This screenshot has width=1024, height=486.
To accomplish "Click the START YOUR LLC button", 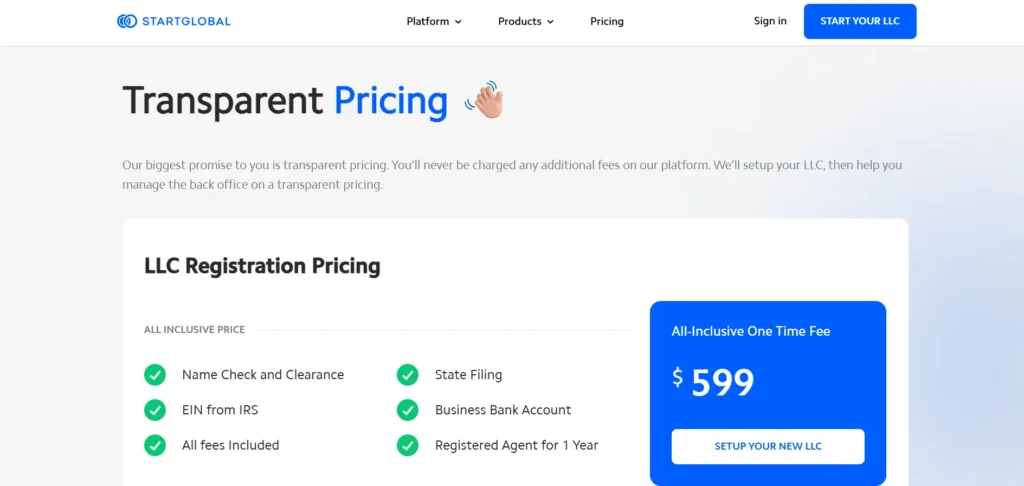I will tap(860, 21).
